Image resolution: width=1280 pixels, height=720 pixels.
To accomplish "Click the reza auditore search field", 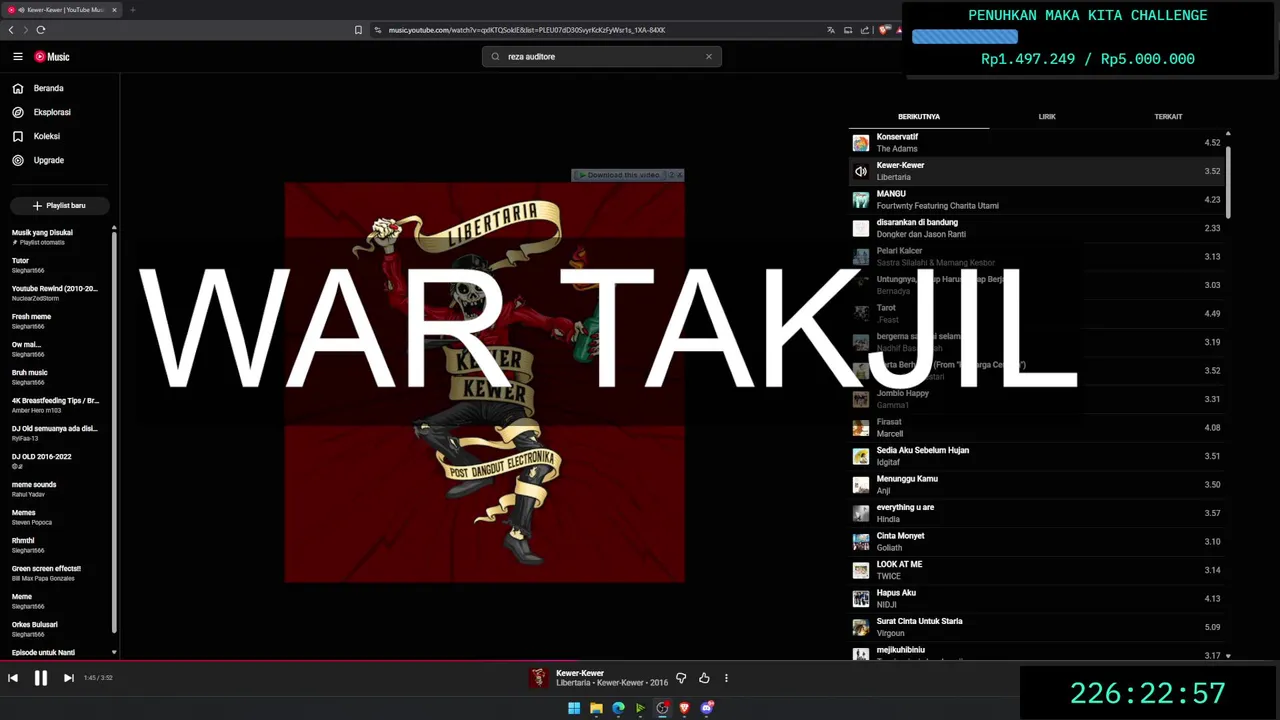I will 601,57.
